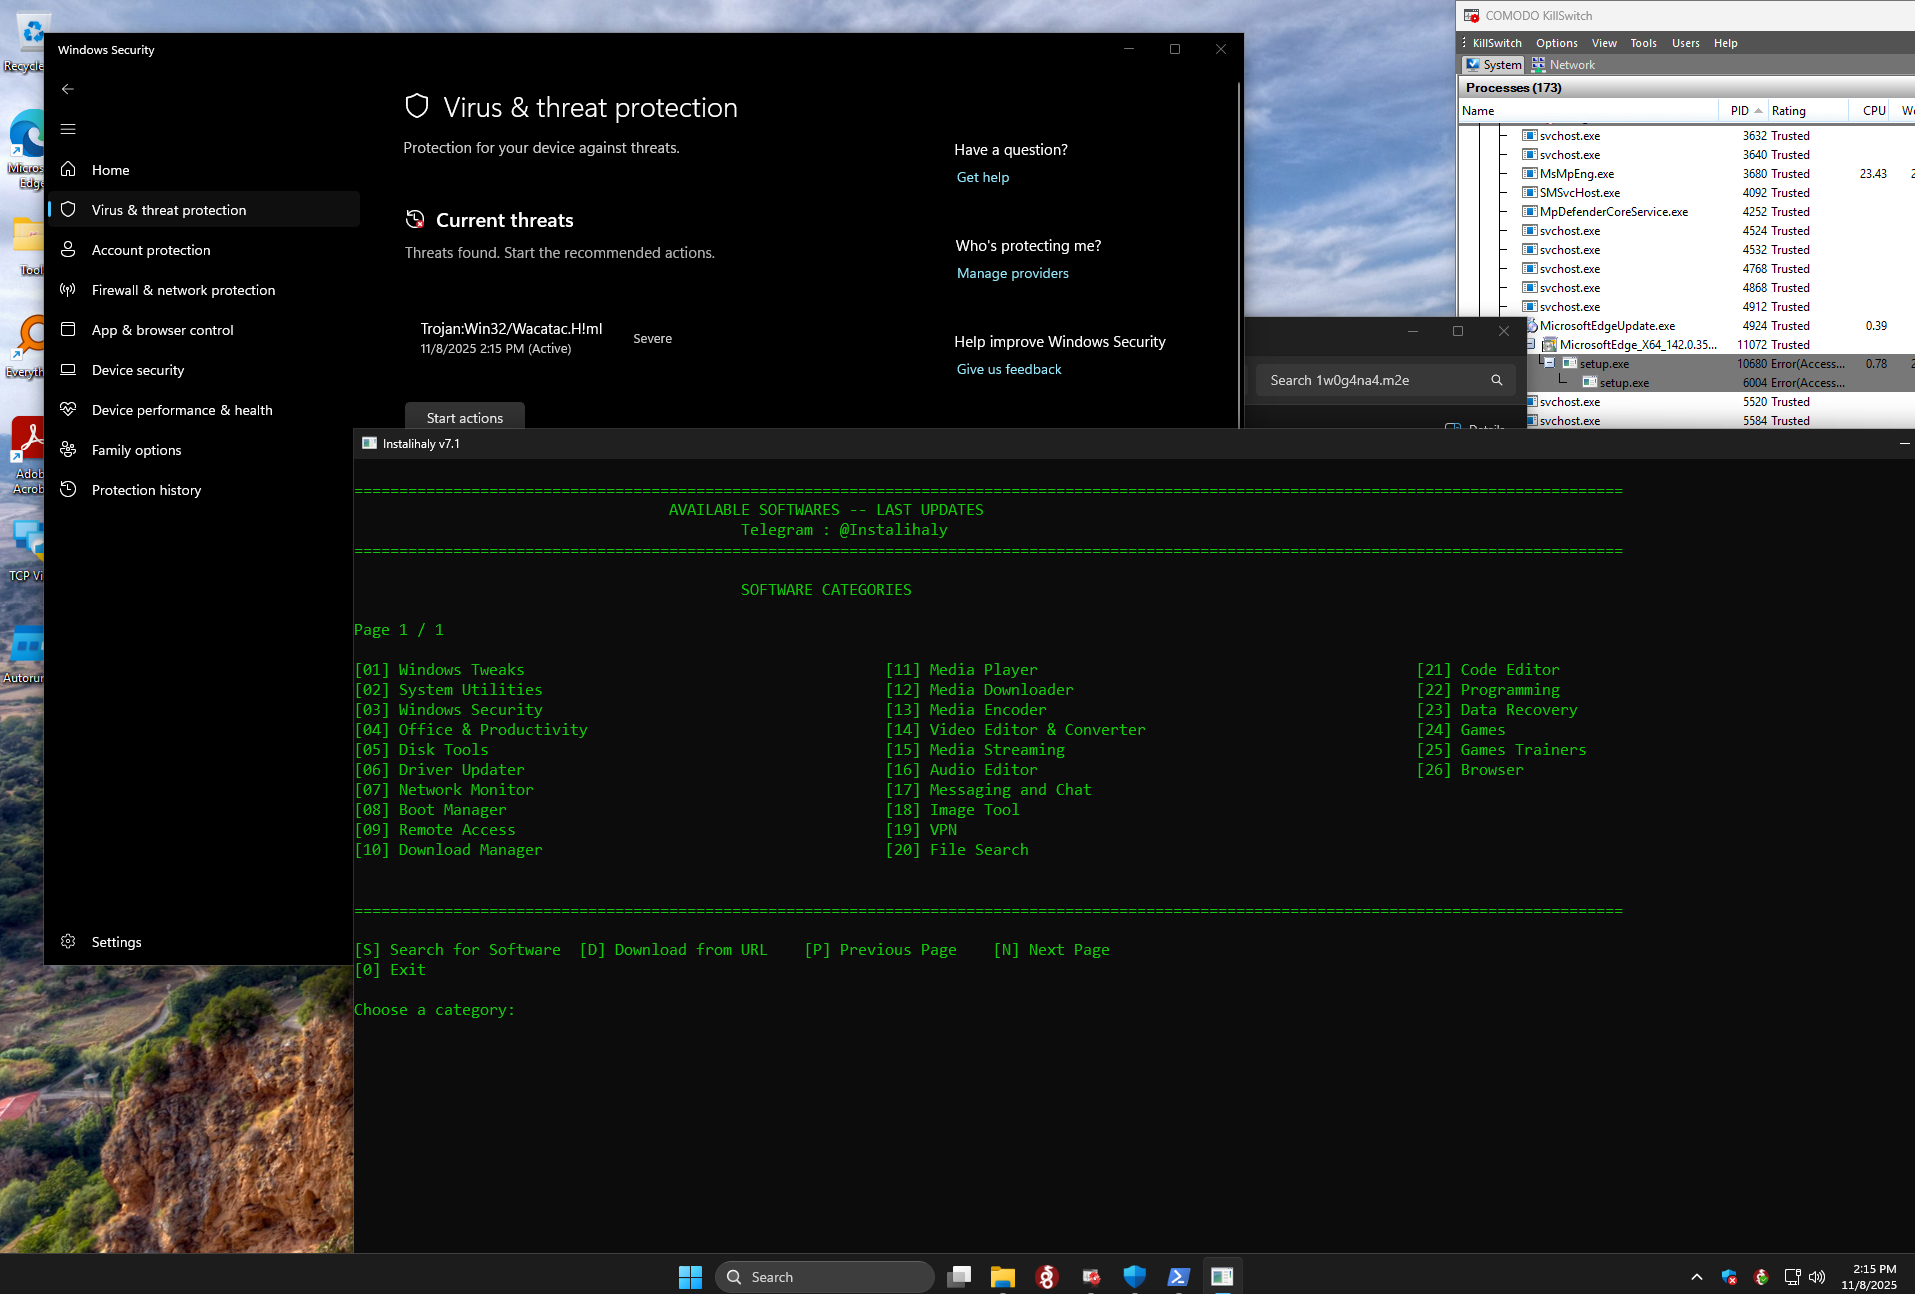Click the Windows Security shield on taskbar
Viewport: 1915px width, 1294px height.
1134,1277
